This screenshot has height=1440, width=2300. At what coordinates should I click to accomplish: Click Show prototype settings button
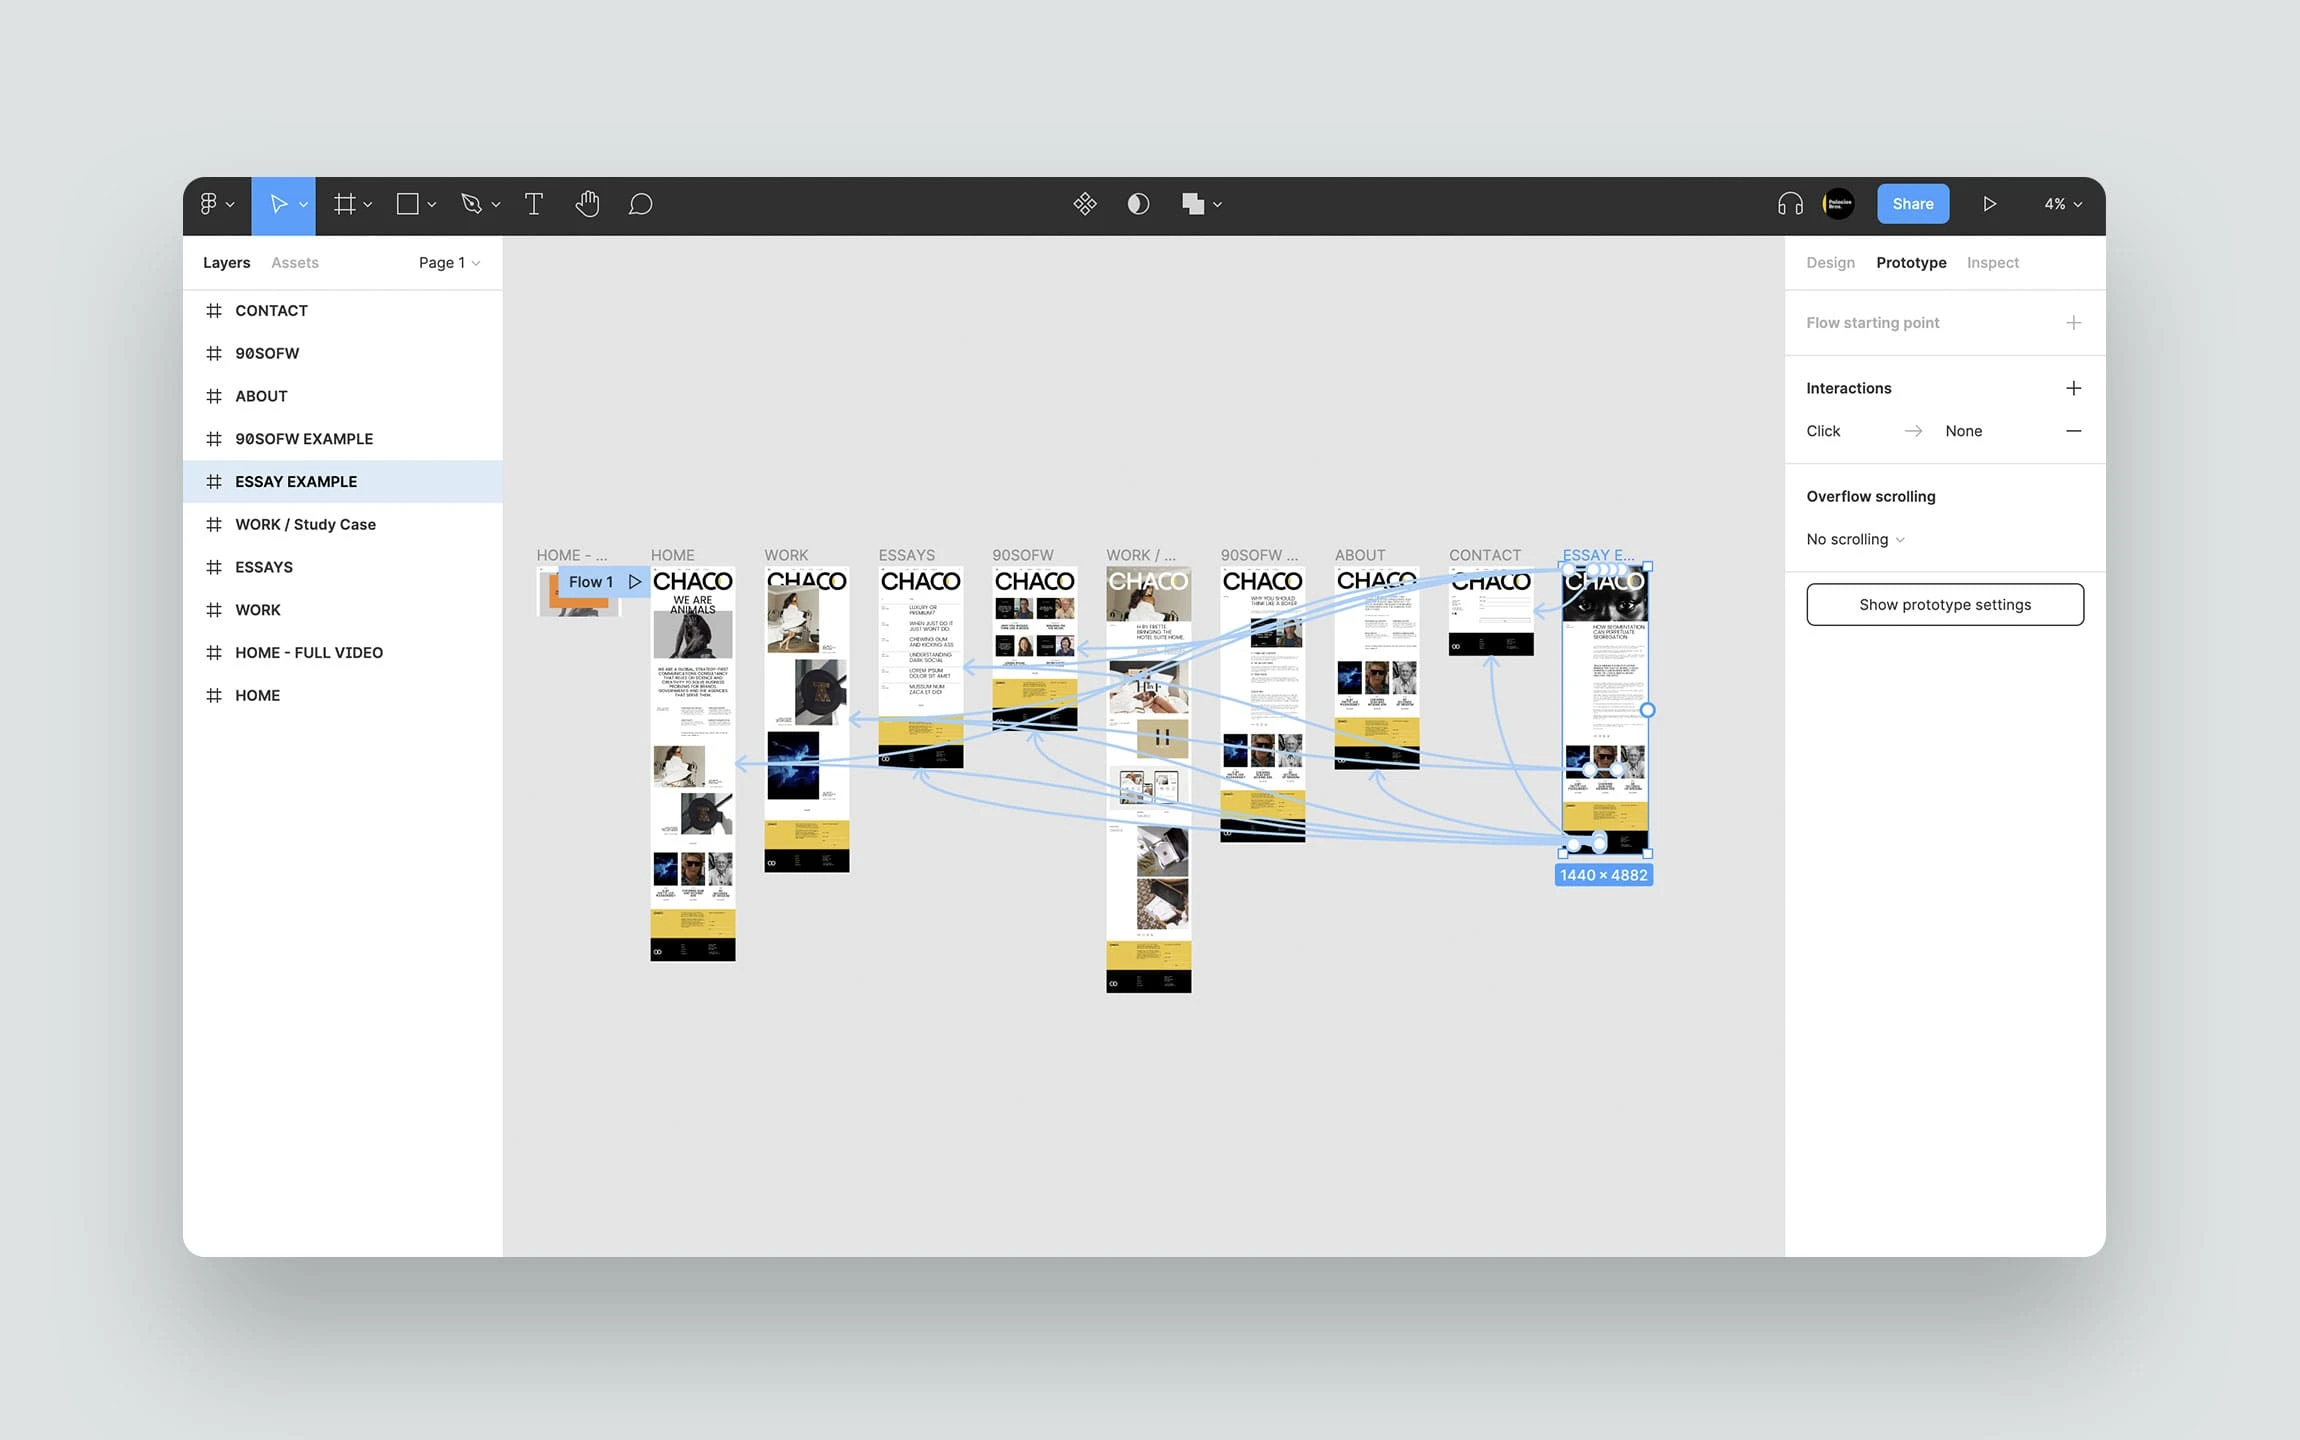coord(1943,604)
